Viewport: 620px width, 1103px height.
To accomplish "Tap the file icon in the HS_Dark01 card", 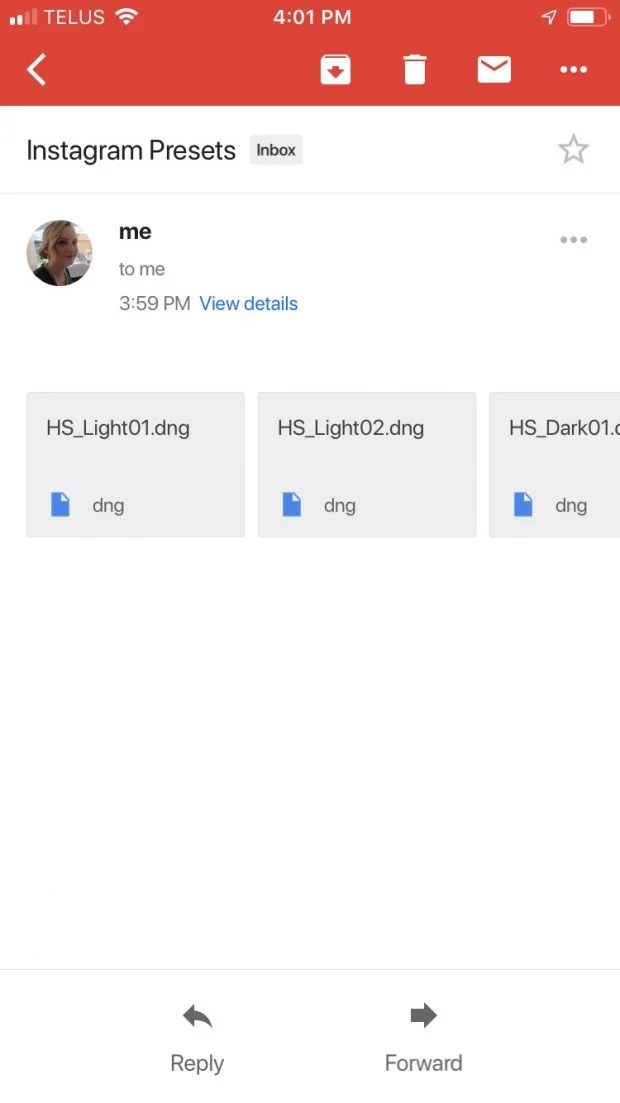I will click(523, 504).
